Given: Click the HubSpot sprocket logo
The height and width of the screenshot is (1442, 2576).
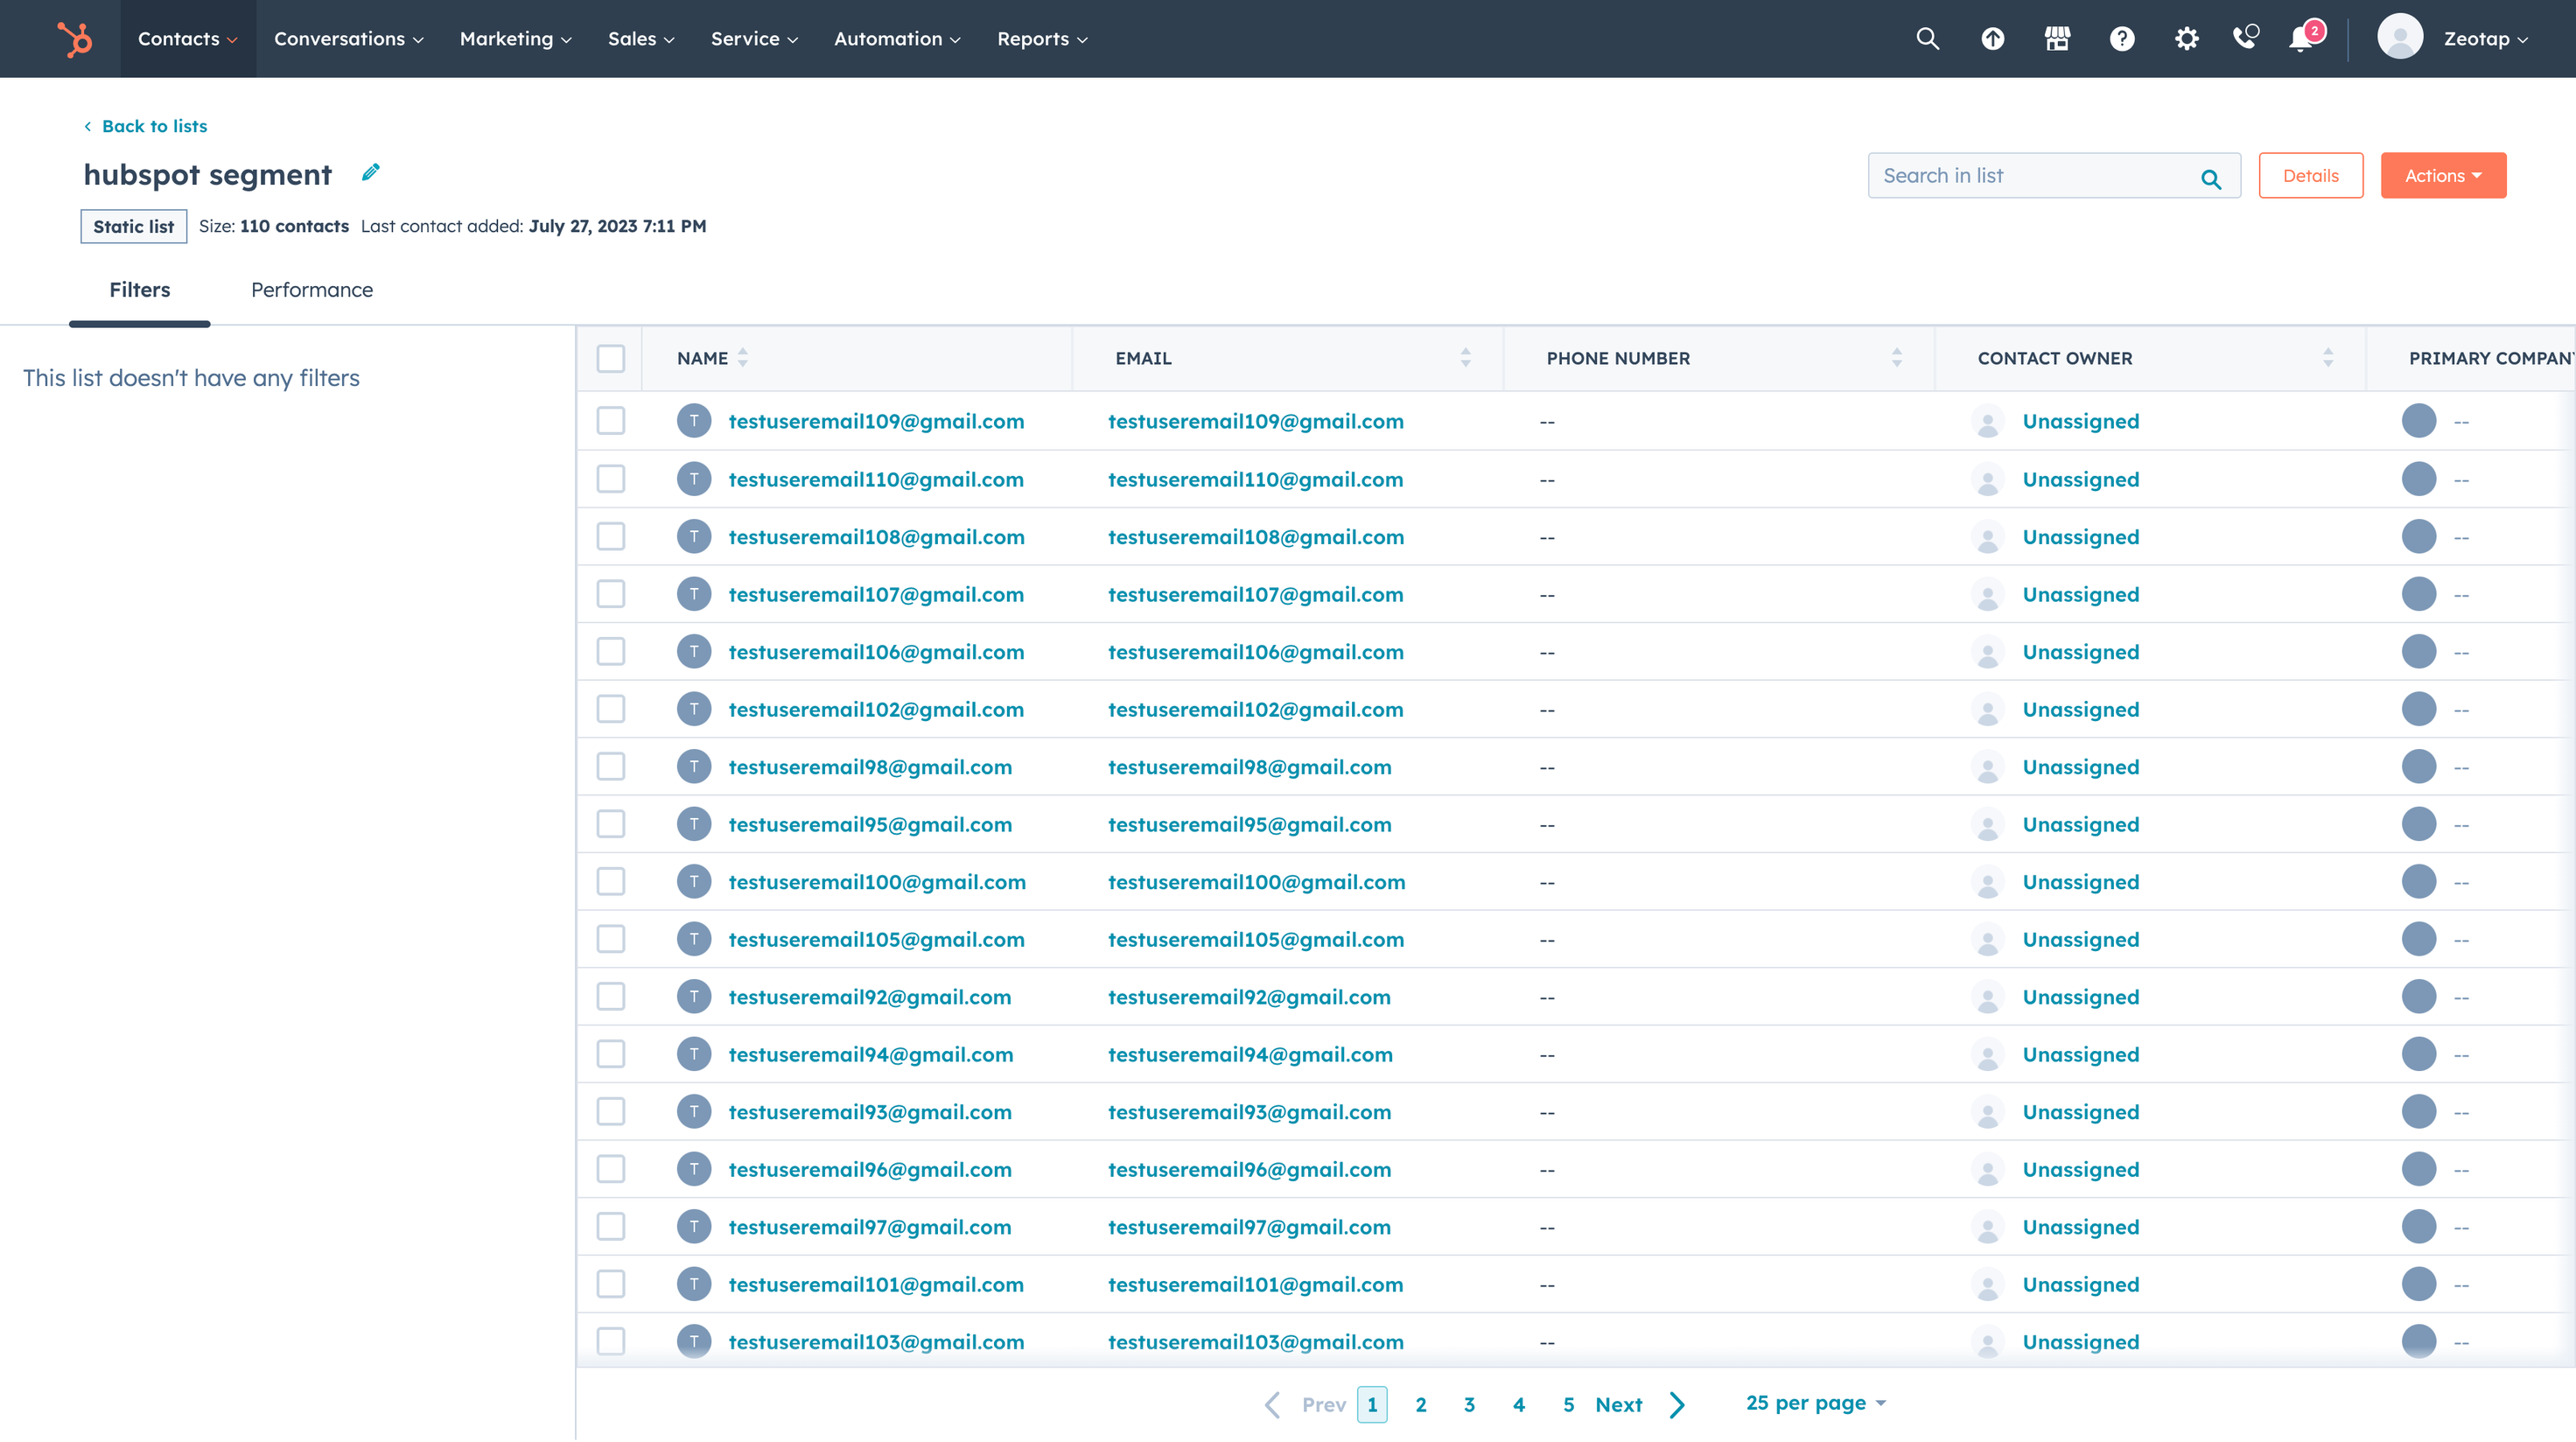Looking at the screenshot, I should click(x=75, y=39).
